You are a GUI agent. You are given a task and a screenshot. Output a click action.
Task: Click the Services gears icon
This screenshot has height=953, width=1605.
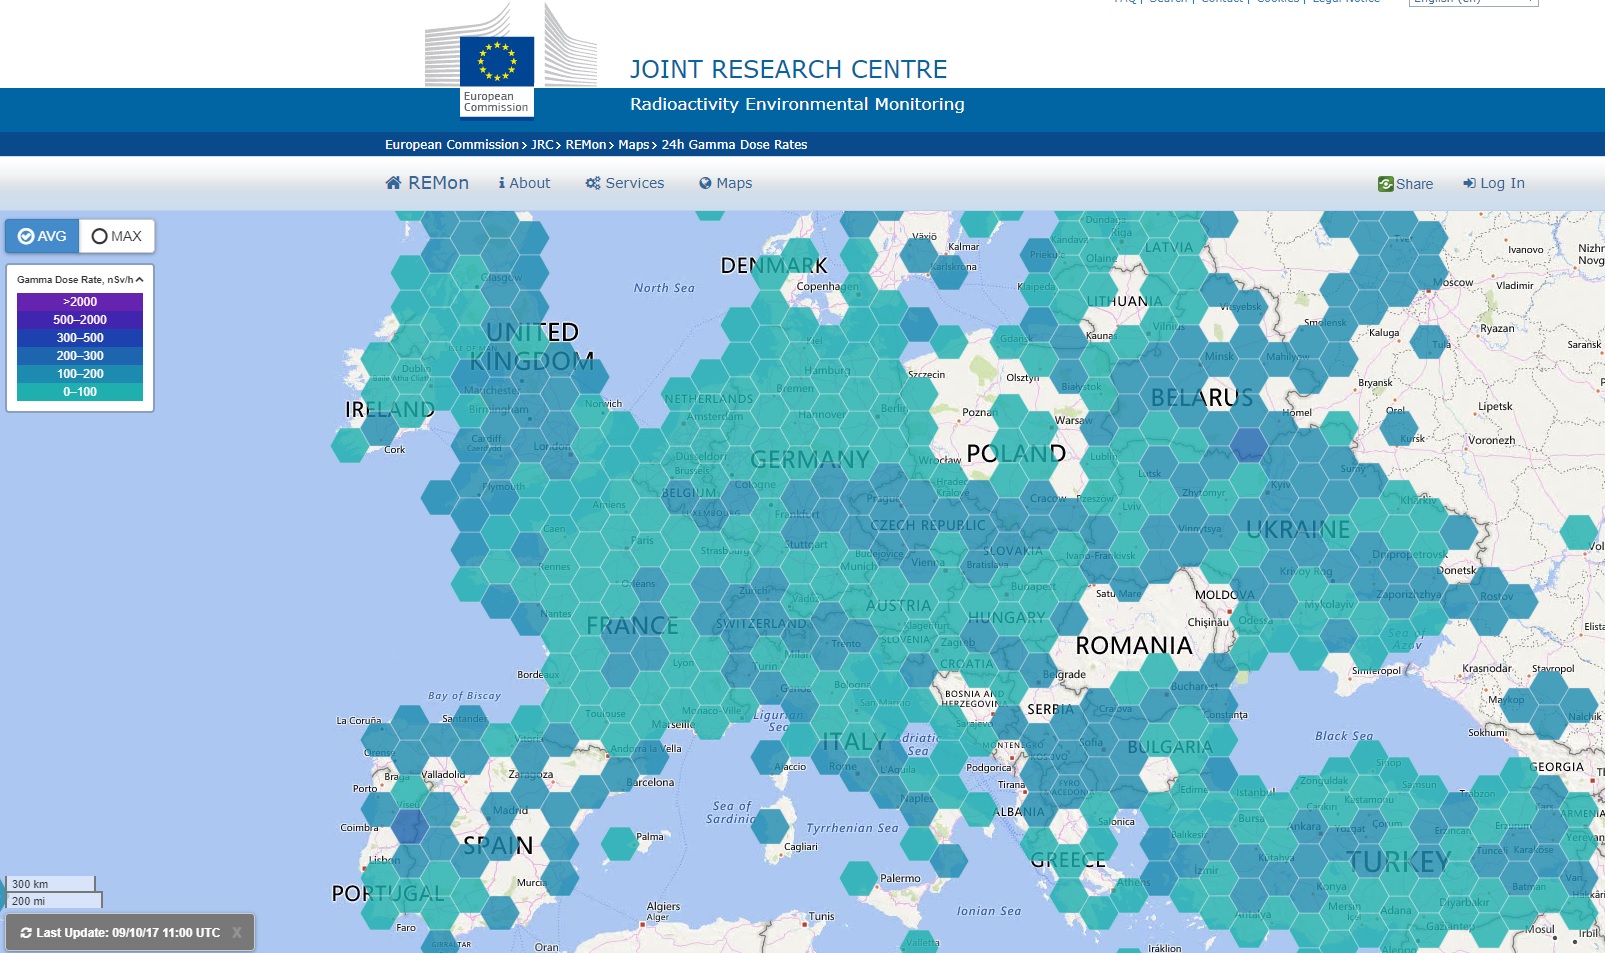coord(593,183)
